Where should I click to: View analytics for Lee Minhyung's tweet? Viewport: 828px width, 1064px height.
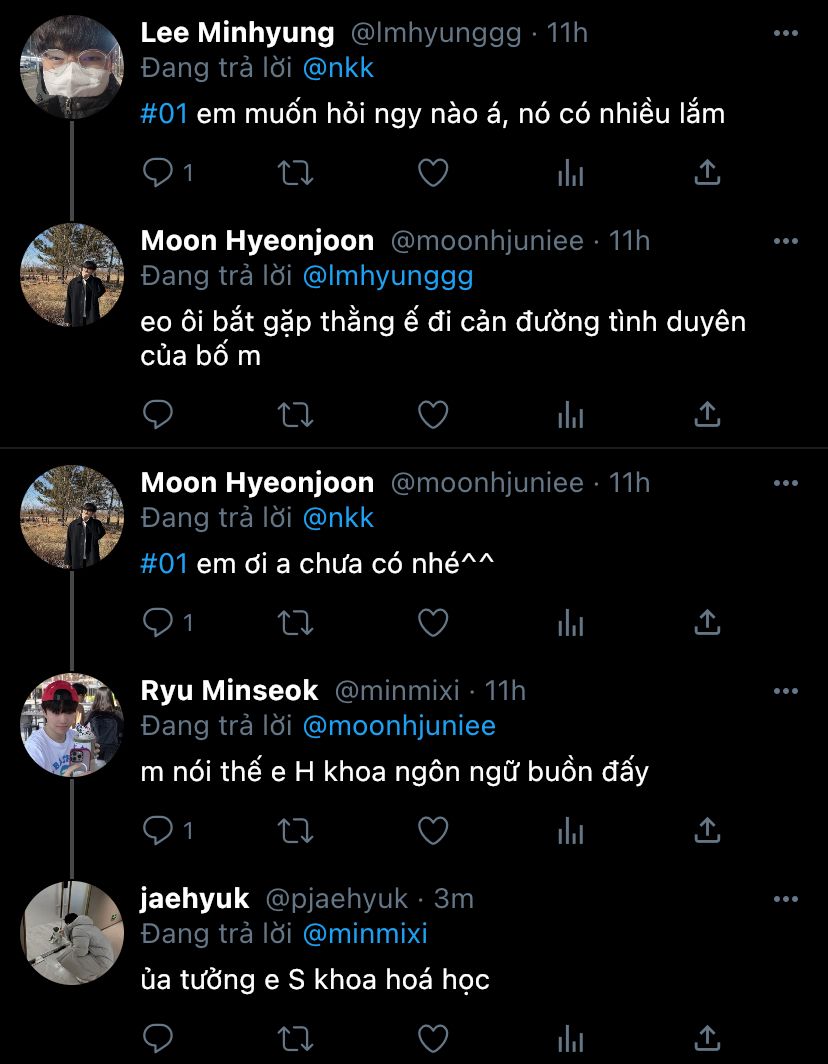570,173
